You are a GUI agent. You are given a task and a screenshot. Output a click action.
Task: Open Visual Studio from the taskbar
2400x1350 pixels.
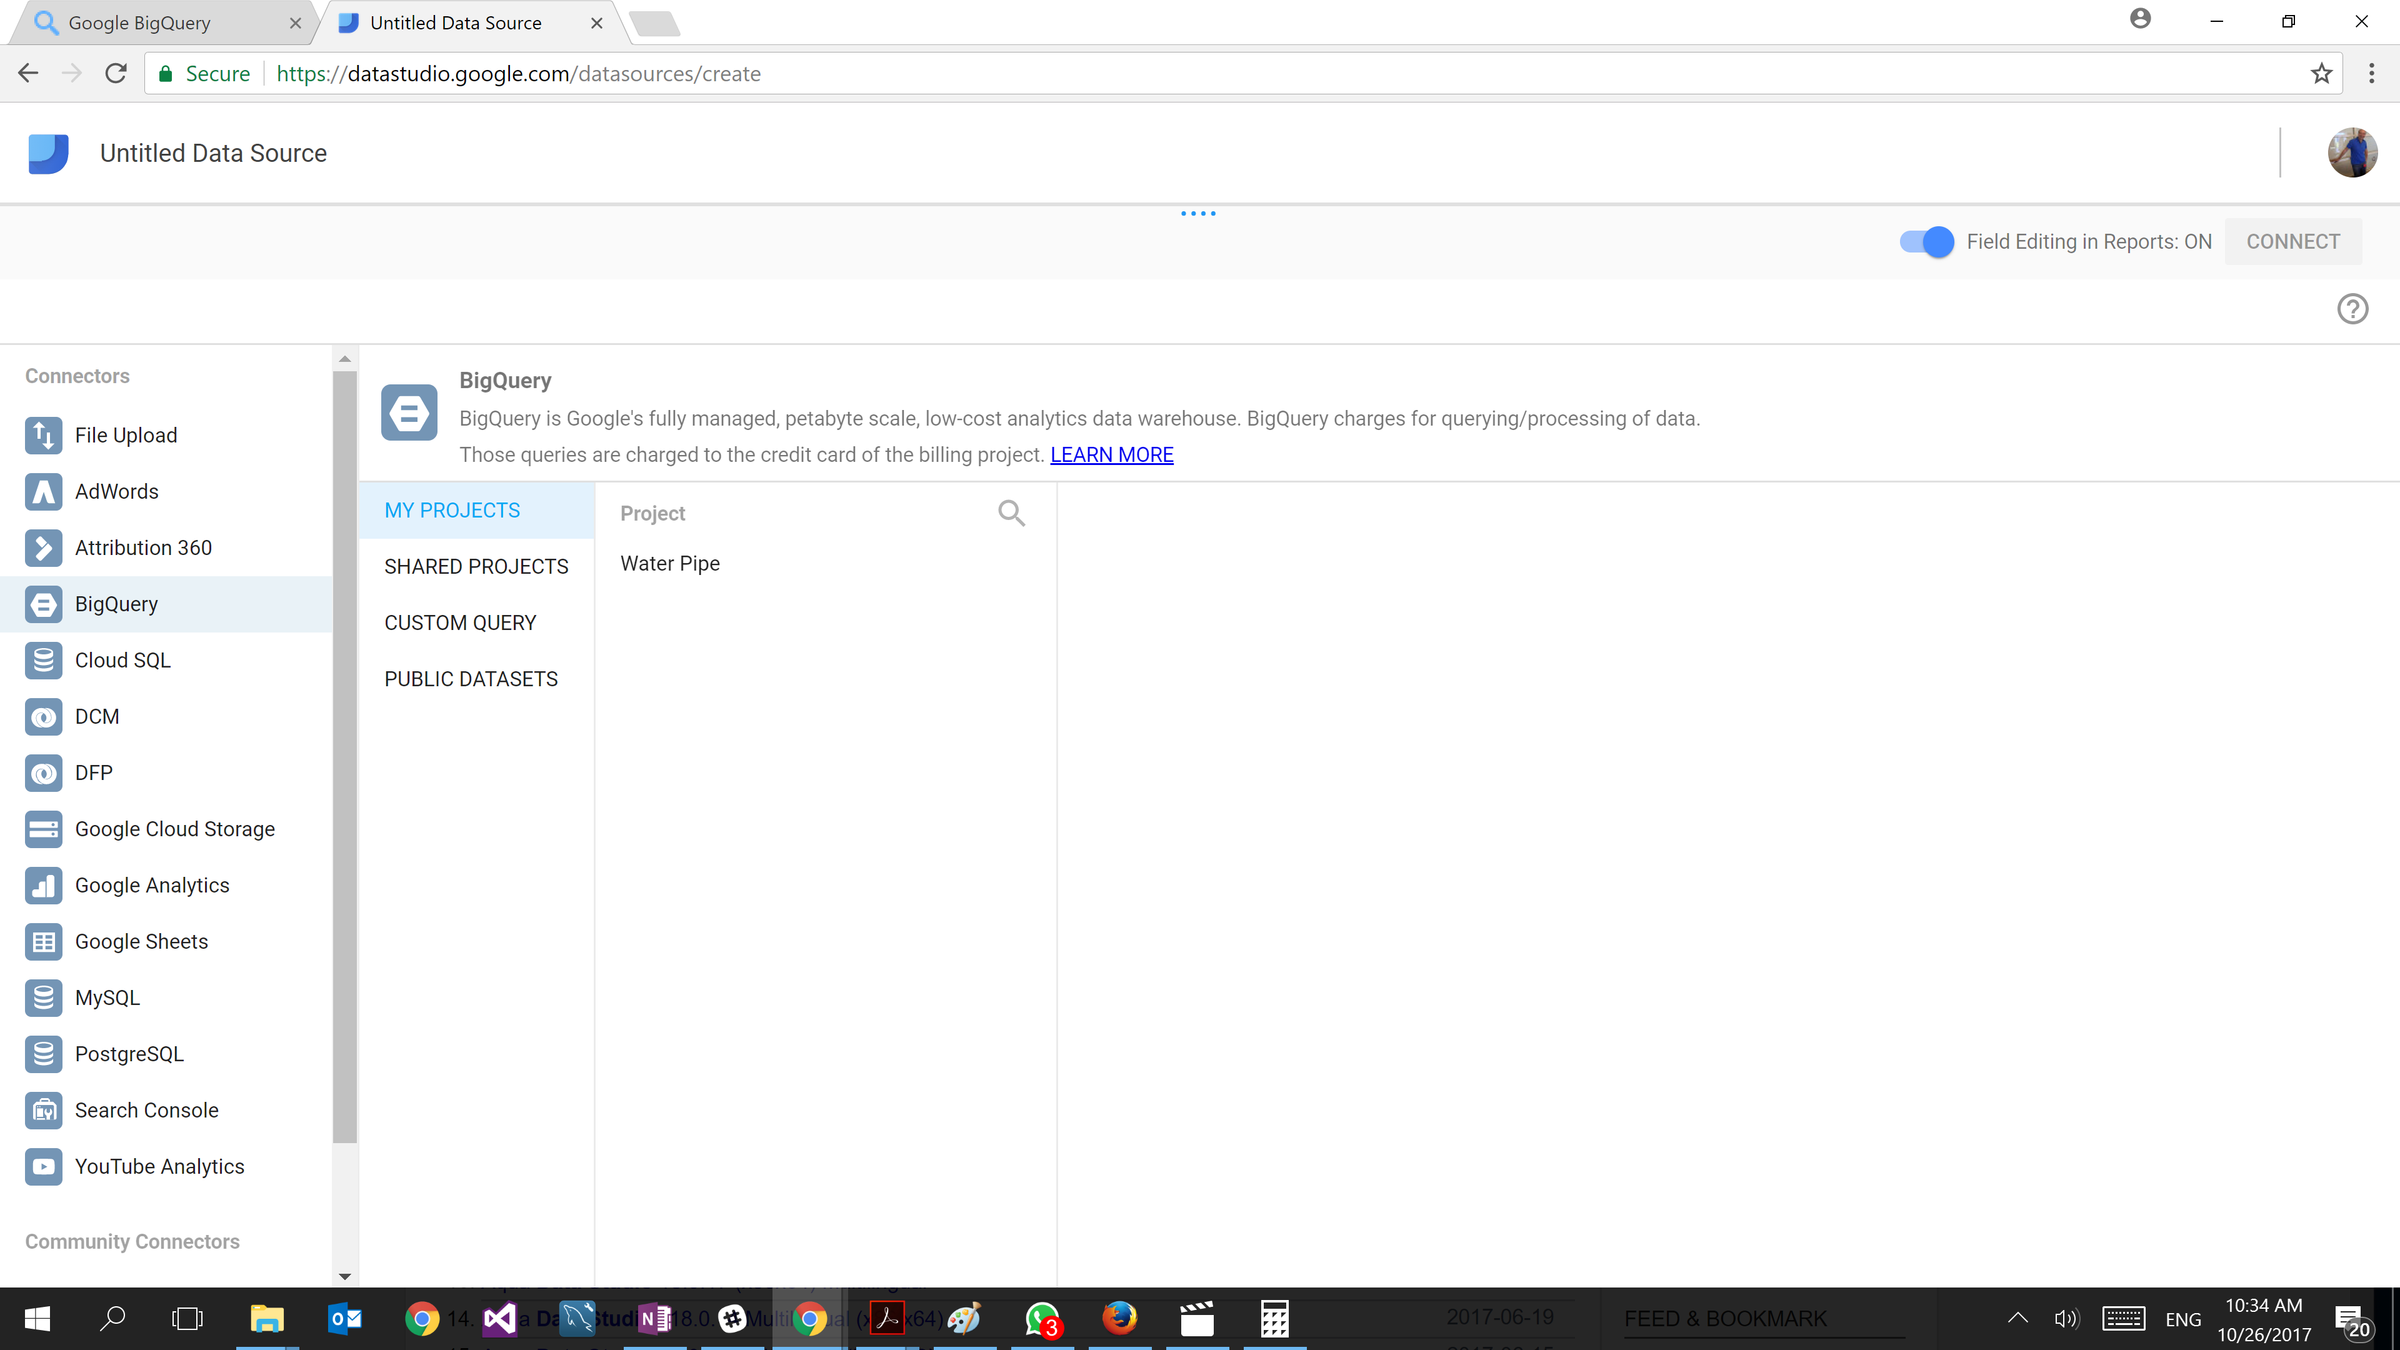500,1319
